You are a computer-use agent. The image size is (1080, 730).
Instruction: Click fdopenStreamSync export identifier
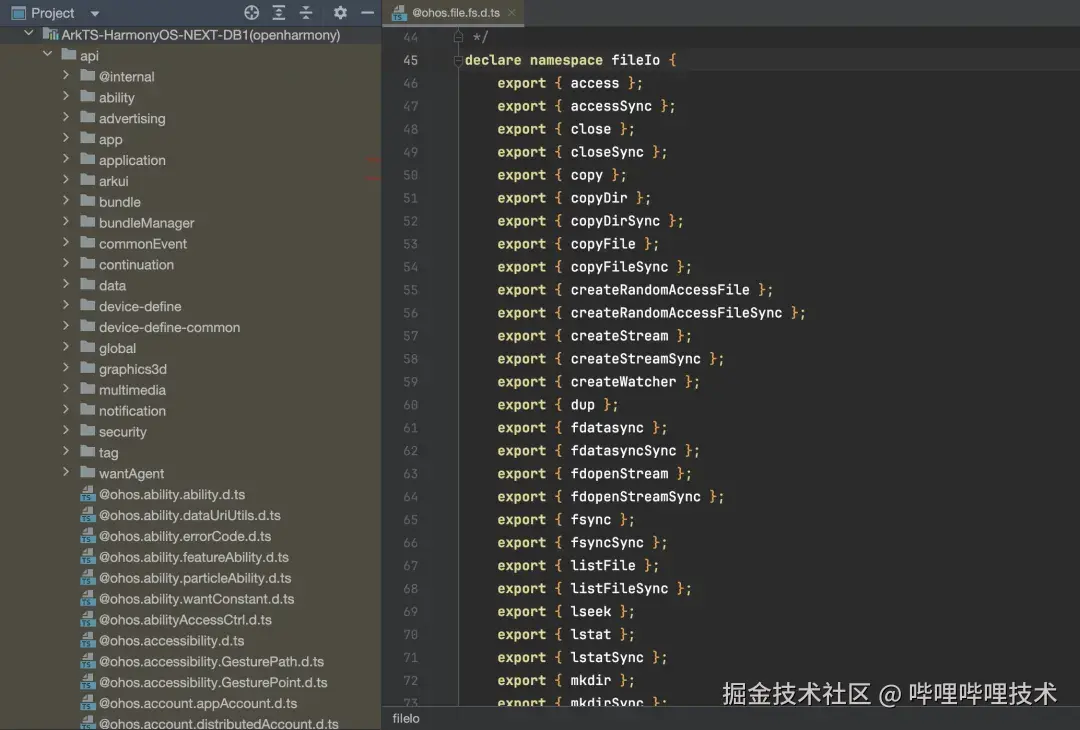coord(635,497)
